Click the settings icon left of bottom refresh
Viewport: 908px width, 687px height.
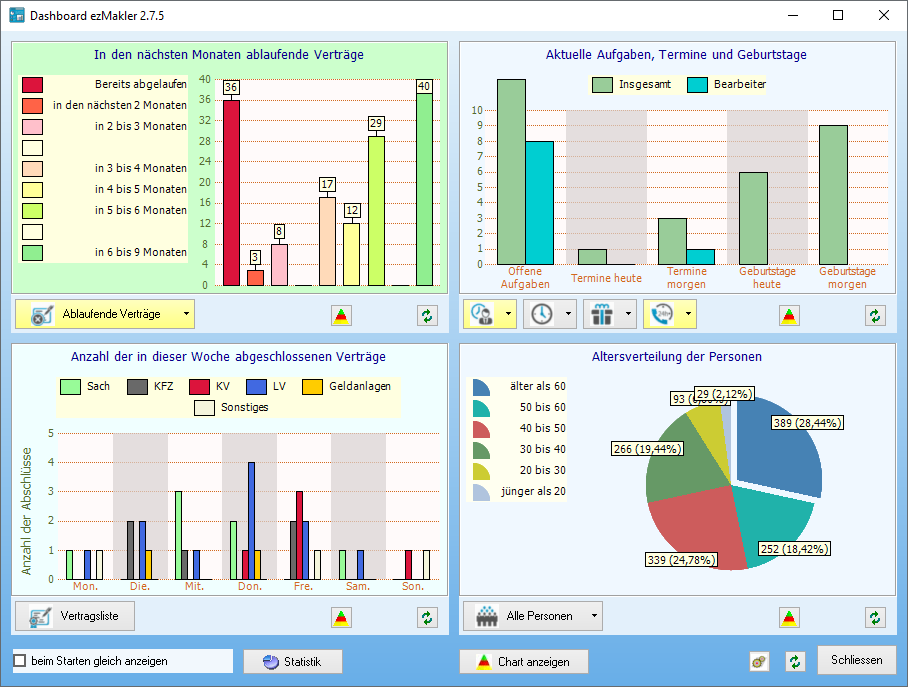tap(760, 661)
